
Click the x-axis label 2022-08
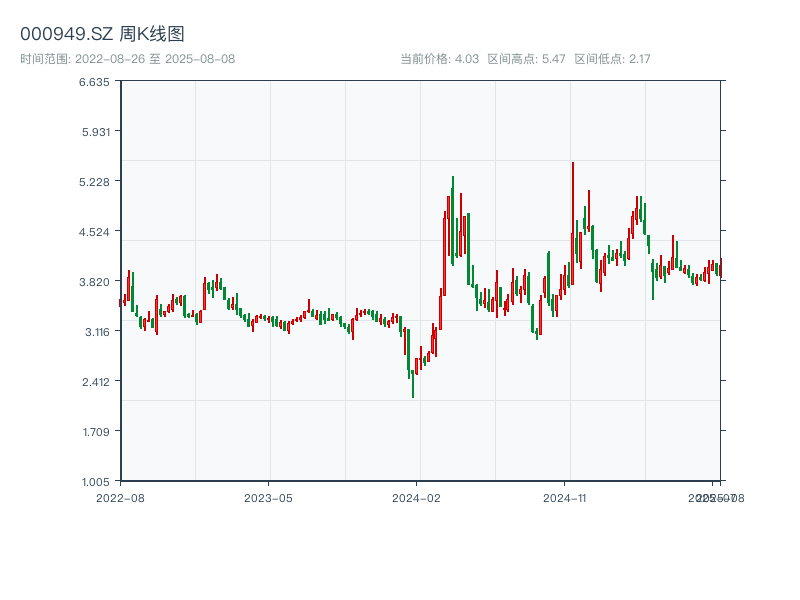click(x=120, y=498)
